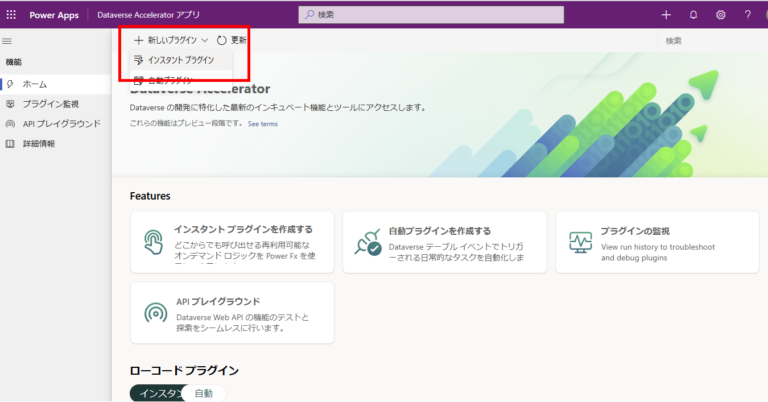Switch to the 自動 tab under ローコード プラグイン
The width and height of the screenshot is (768, 402).
[204, 393]
